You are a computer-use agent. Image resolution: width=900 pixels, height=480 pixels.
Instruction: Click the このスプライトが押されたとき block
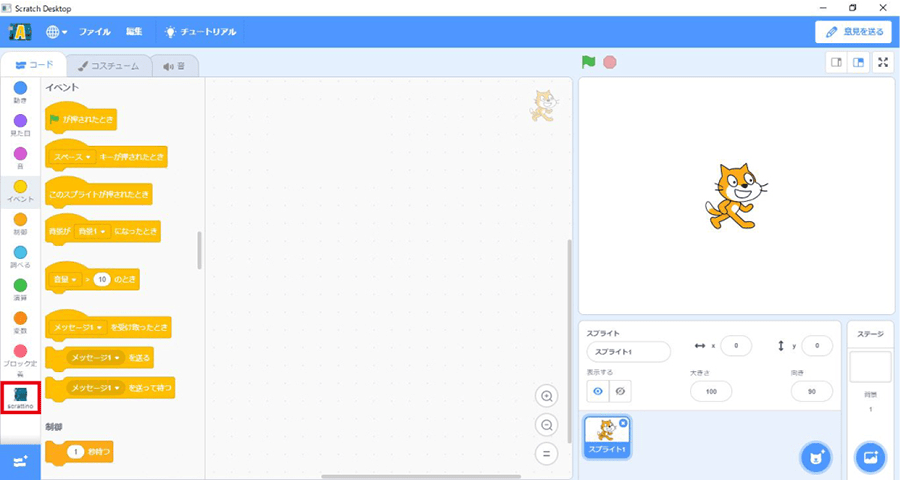point(99,193)
